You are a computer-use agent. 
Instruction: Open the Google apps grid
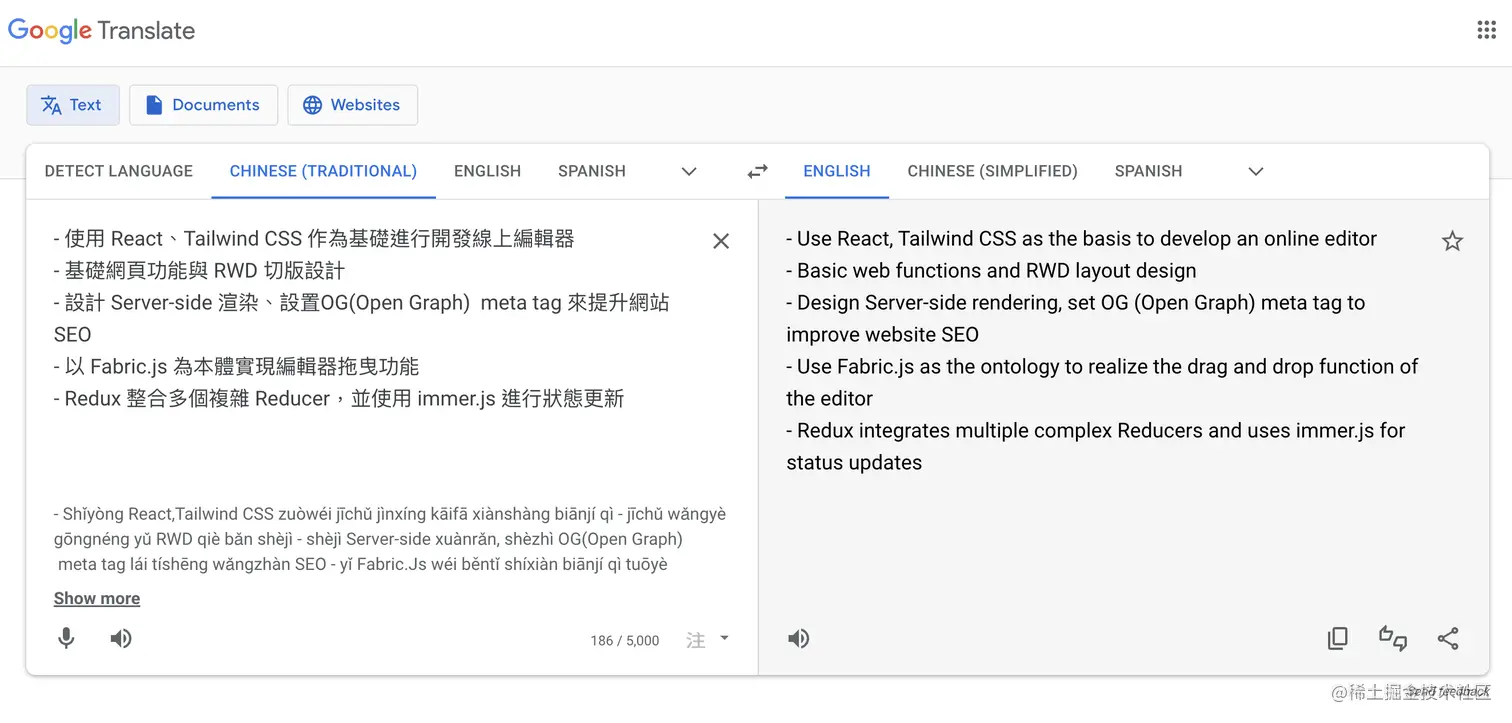coord(1486,30)
